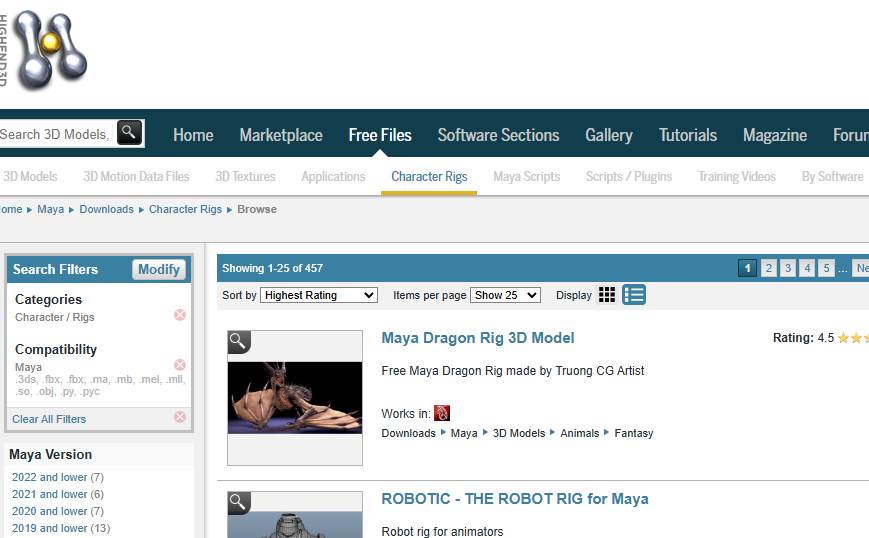Open the Sort by dropdown
The image size is (869, 538).
[x=319, y=295]
